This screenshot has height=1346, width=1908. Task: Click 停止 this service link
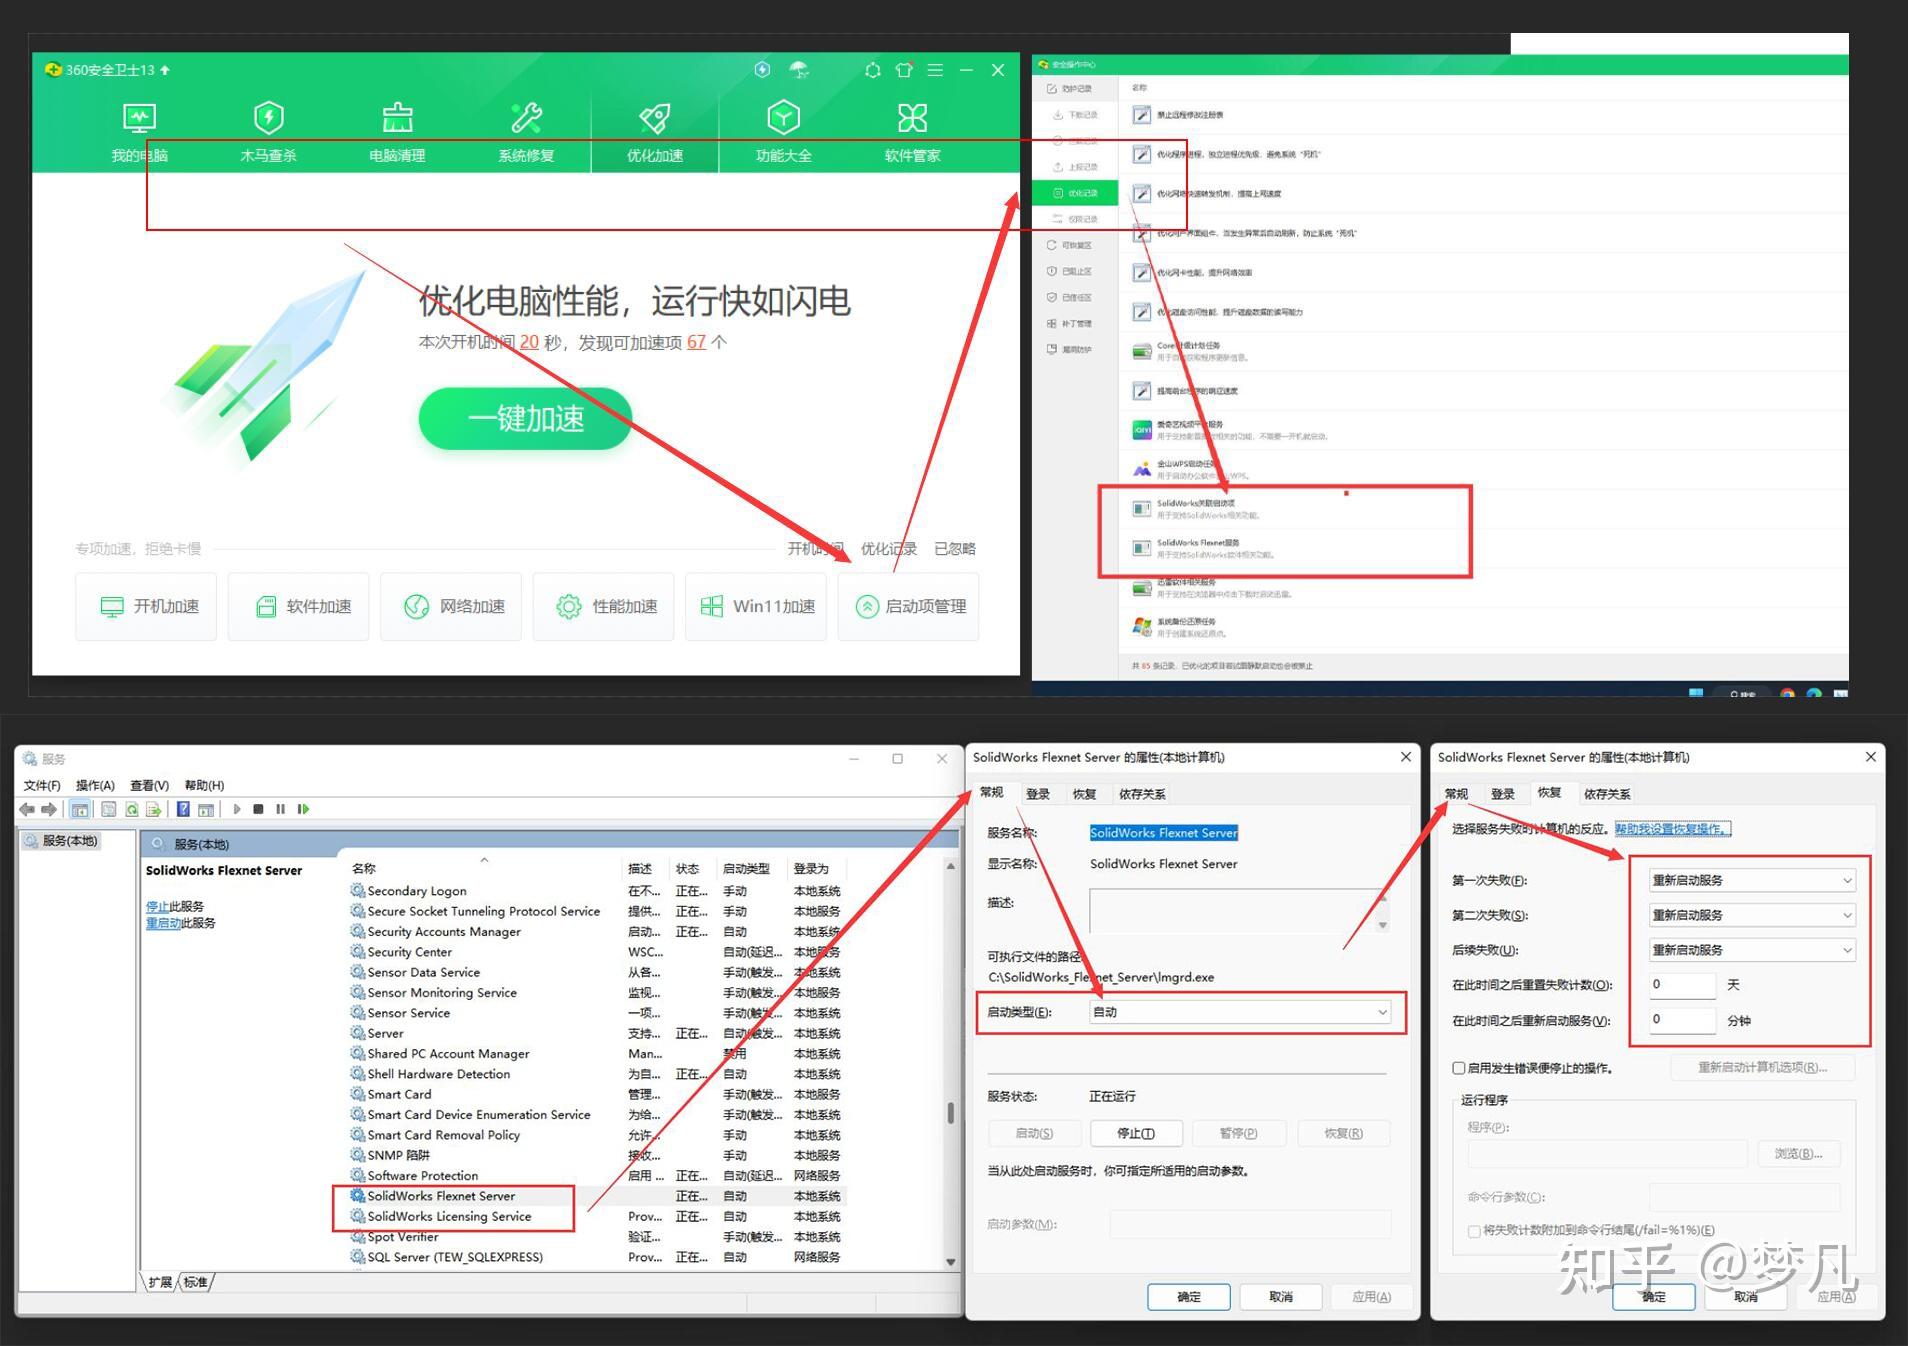[157, 906]
